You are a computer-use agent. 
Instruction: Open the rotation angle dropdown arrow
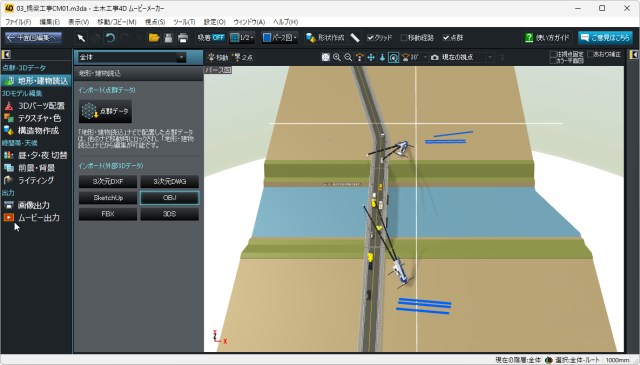pos(424,58)
